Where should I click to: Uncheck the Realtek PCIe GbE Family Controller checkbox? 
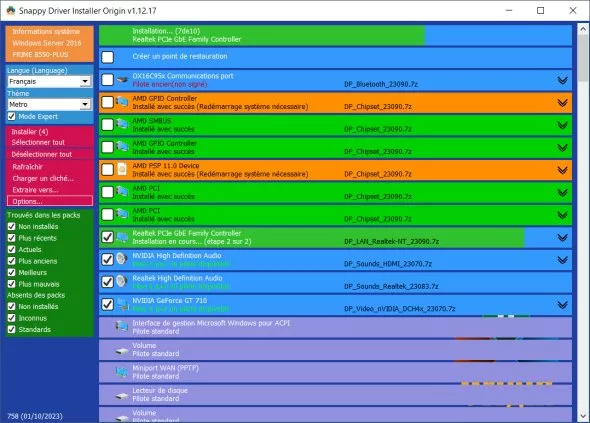click(108, 237)
